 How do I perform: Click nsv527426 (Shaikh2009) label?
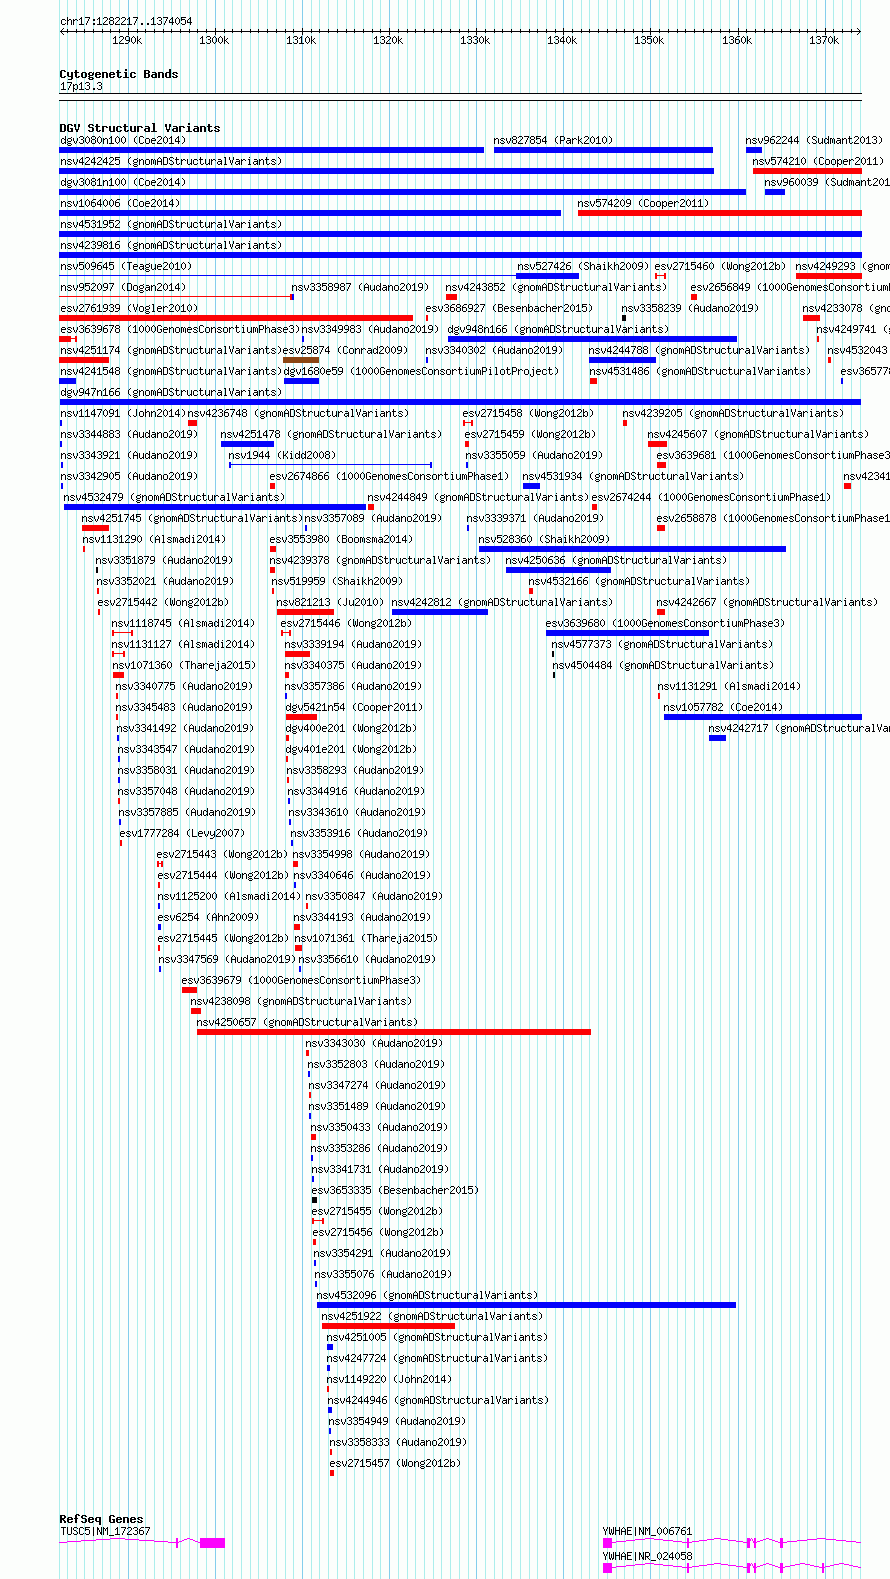[583, 266]
